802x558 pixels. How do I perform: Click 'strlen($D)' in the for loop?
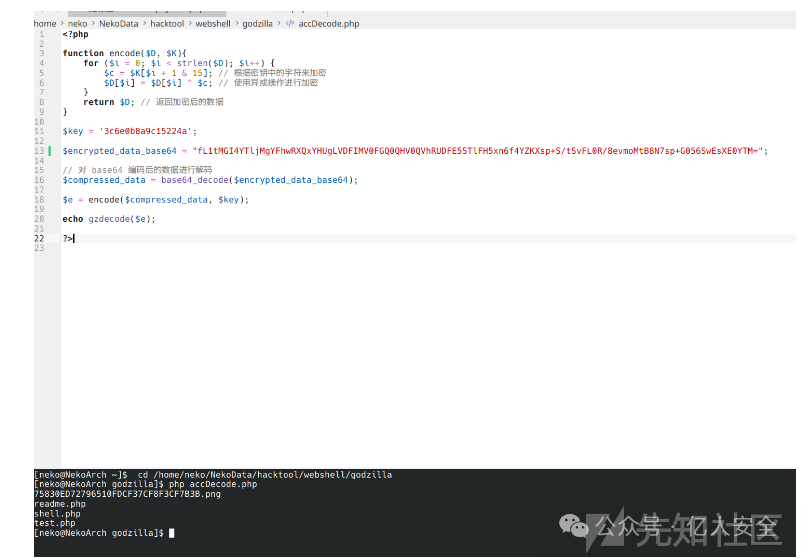coord(202,63)
